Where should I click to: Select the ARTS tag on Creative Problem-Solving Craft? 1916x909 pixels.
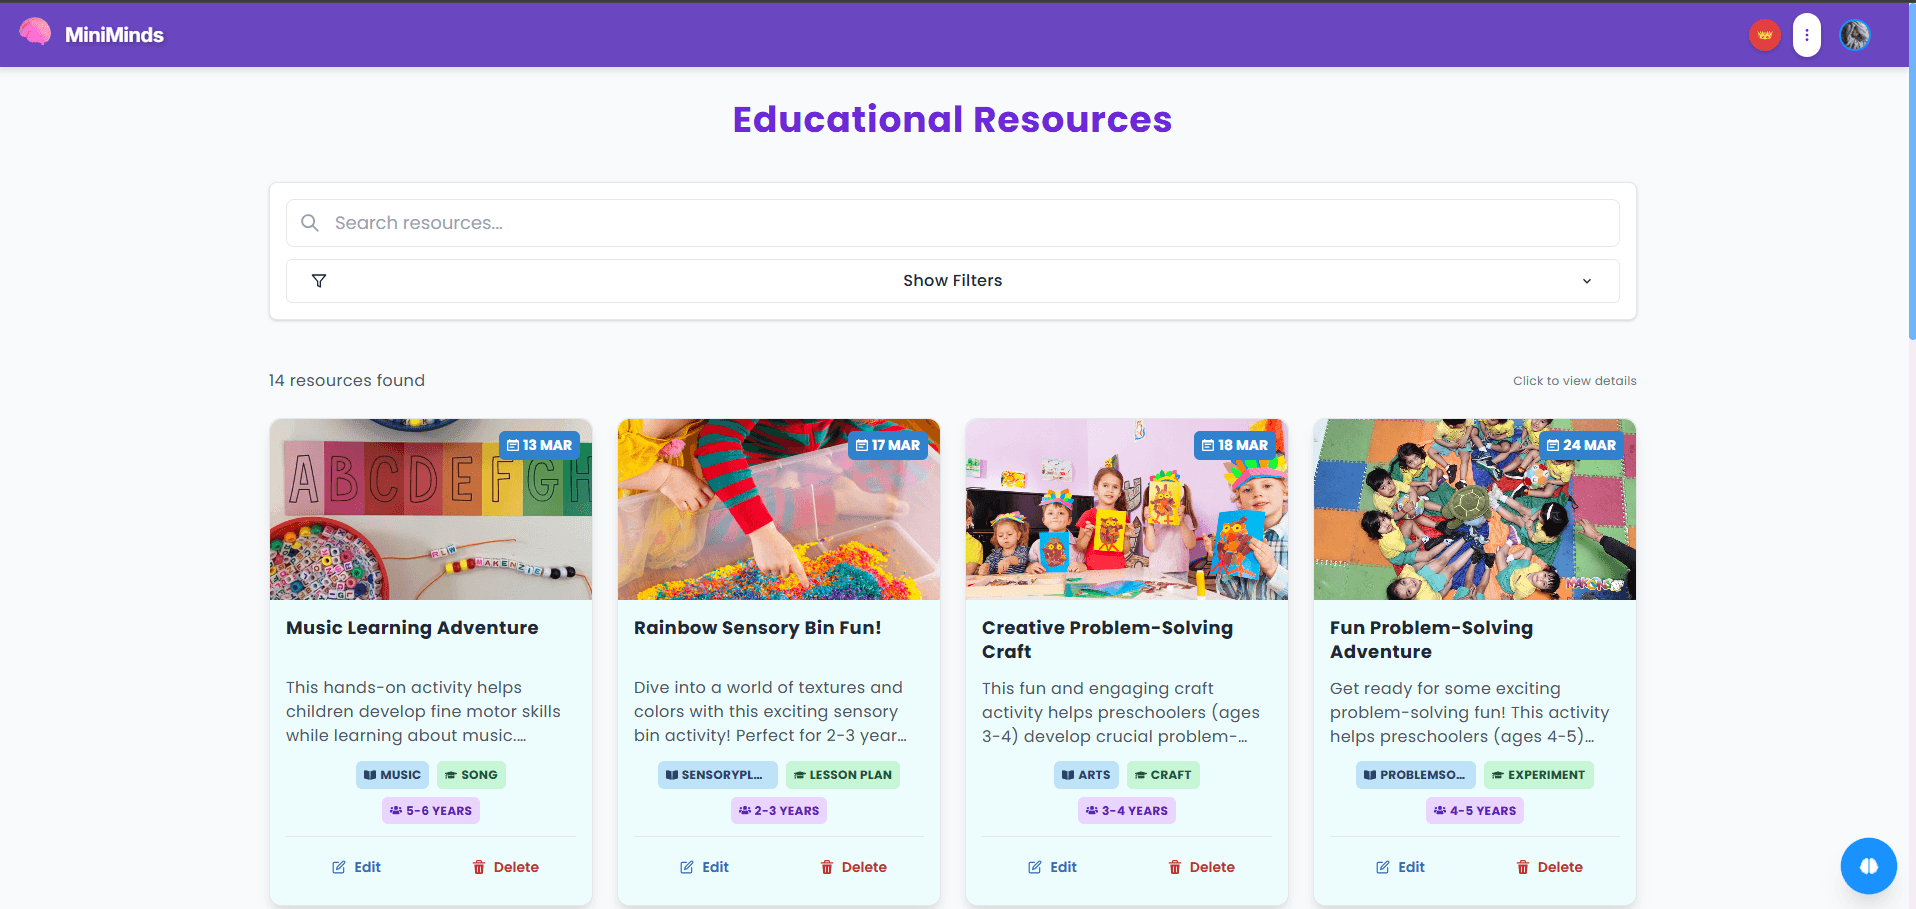[x=1086, y=774]
